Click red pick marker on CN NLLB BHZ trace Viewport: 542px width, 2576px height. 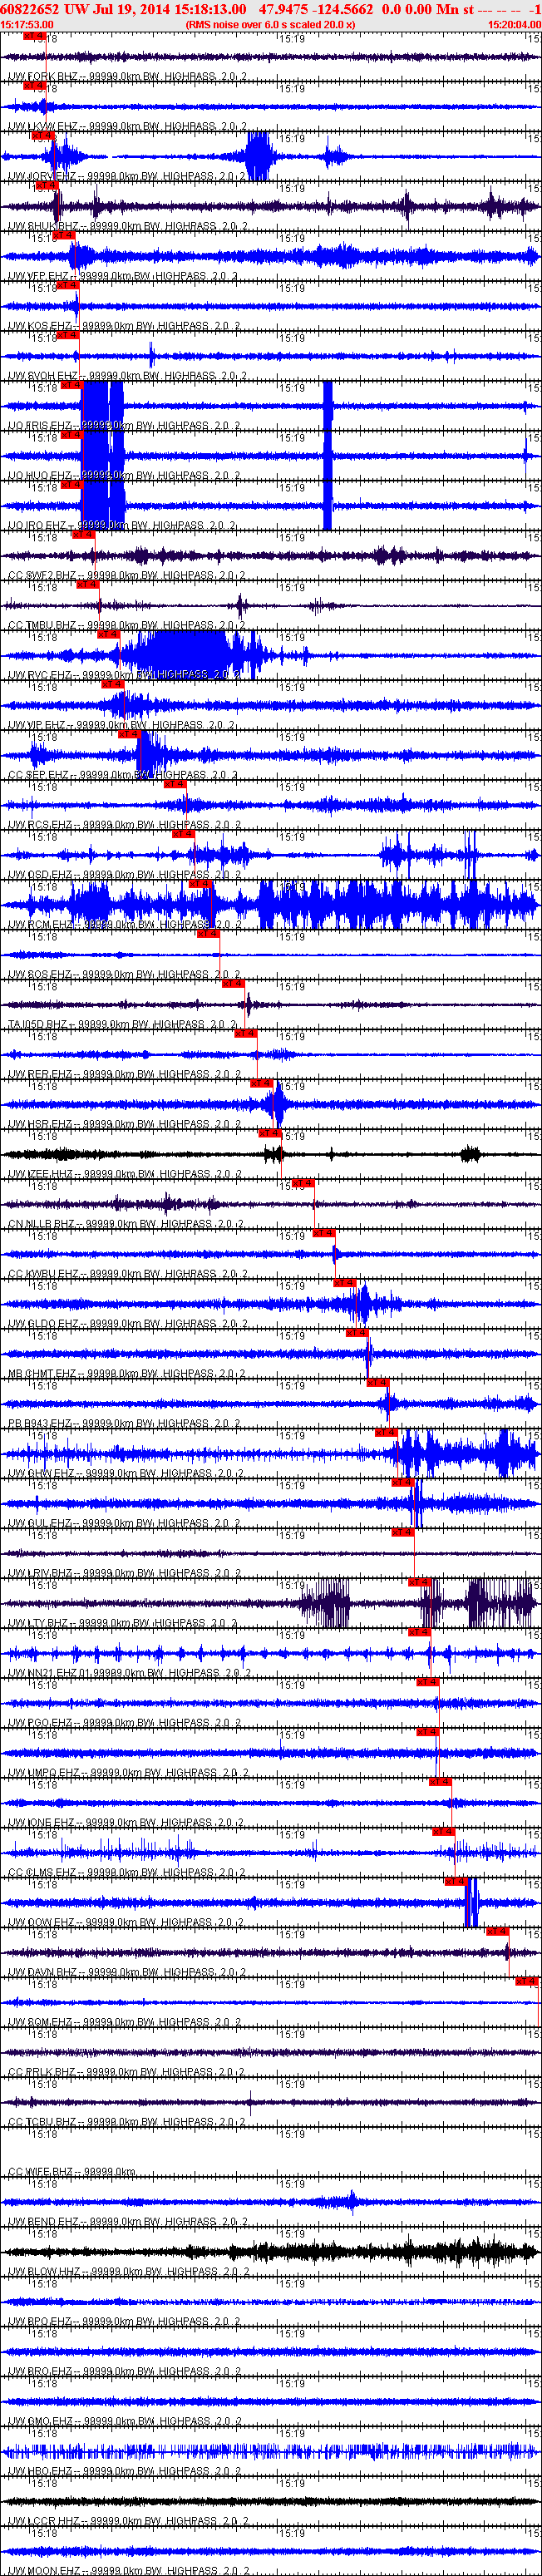pyautogui.click(x=302, y=1184)
